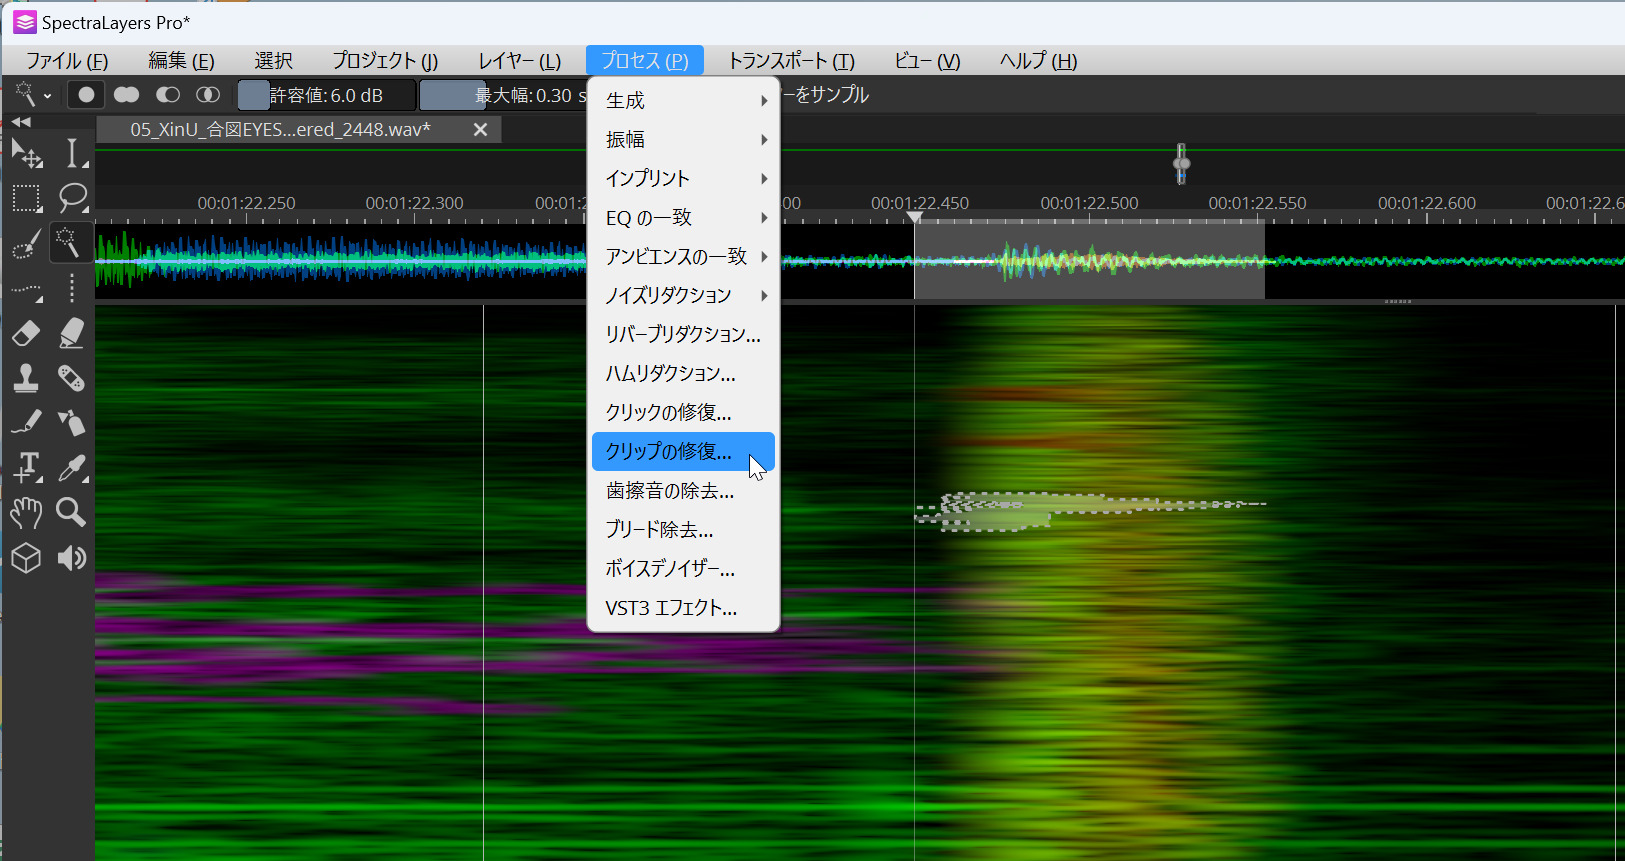Viewport: 1625px width, 861px height.
Task: Click the playhead marker on time ruler
Action: point(914,217)
